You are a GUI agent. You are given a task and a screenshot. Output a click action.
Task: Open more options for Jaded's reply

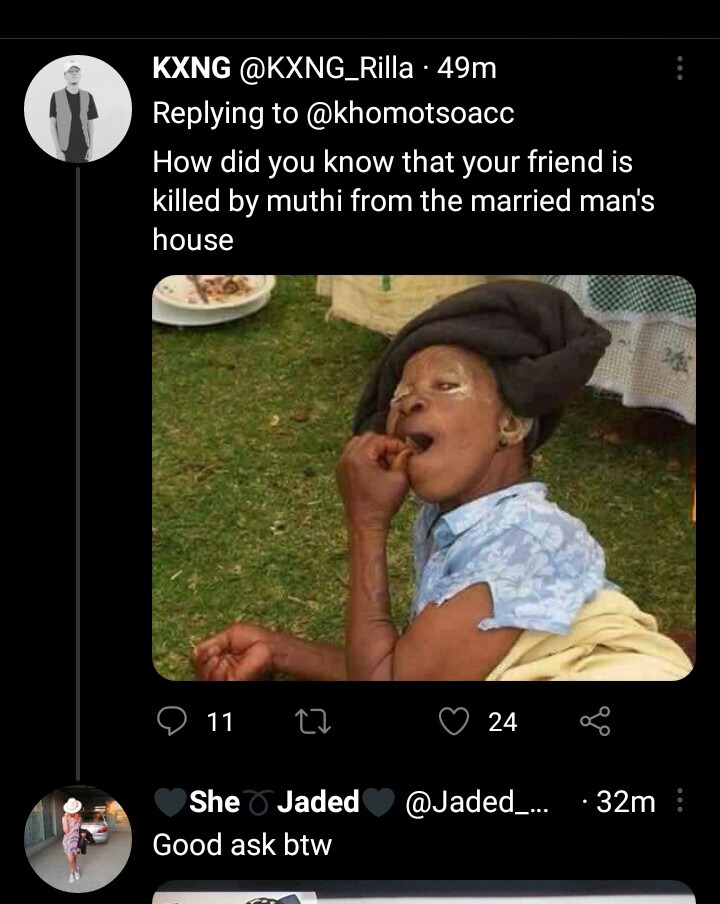pos(680,801)
